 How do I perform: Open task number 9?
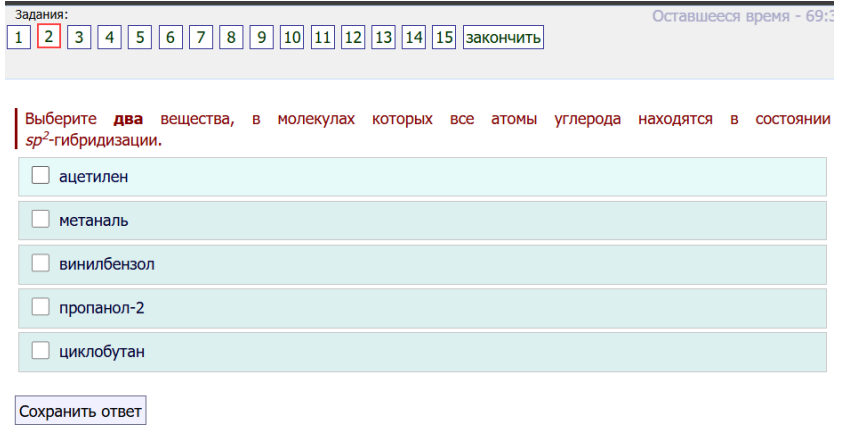pyautogui.click(x=261, y=38)
